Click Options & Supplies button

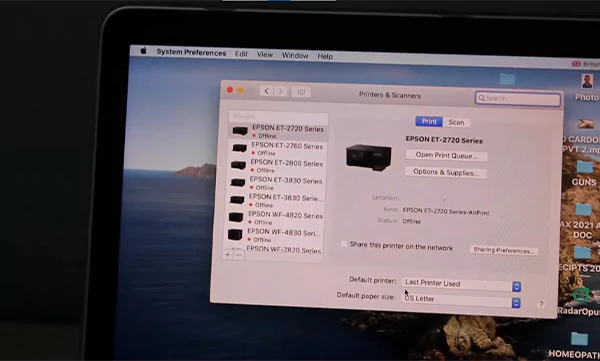(446, 172)
